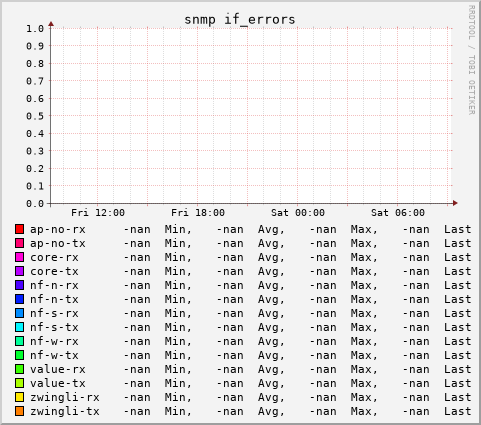Select the yellow-green value-tx swatch

[x=19, y=383]
